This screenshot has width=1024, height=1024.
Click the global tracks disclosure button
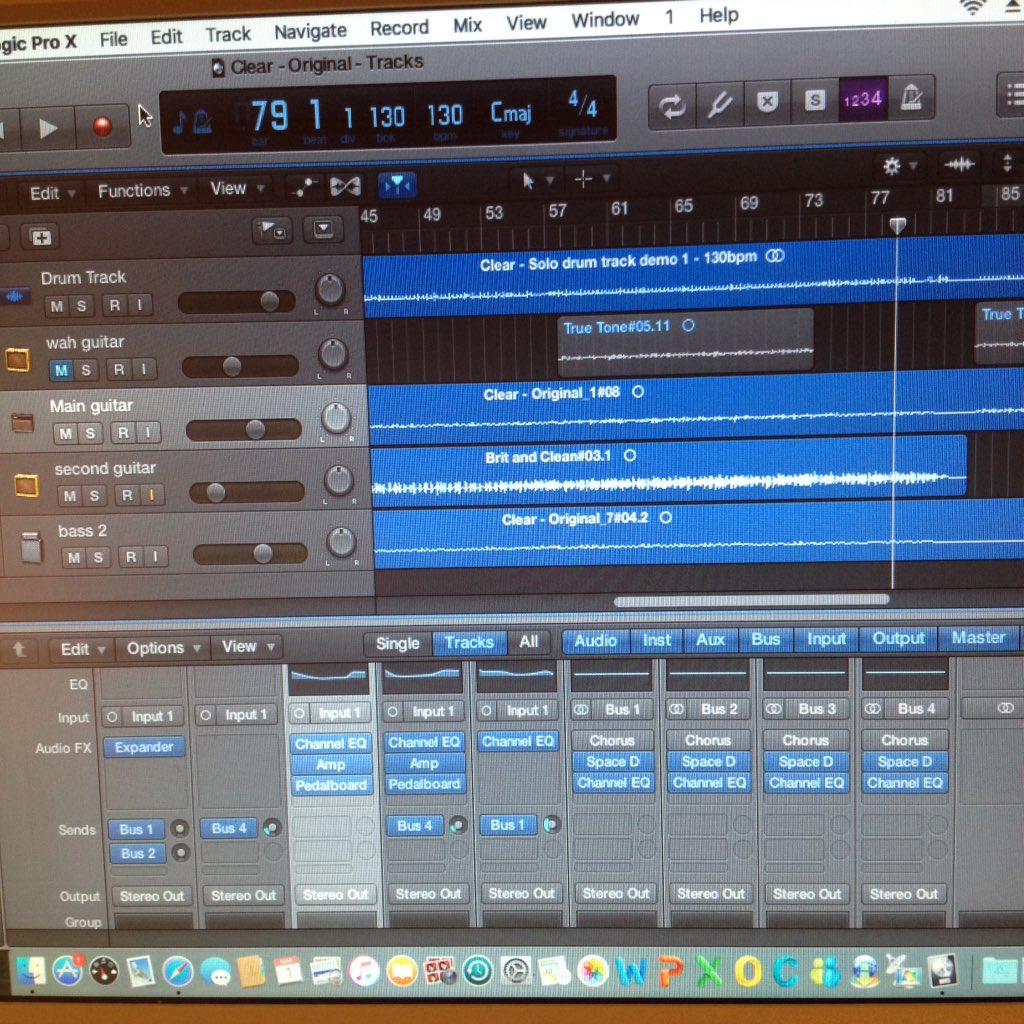(x=272, y=231)
